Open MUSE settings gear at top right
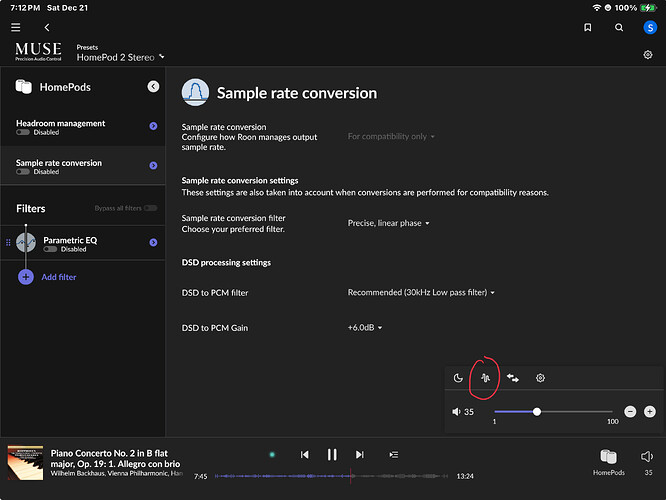This screenshot has height=500, width=666. [x=648, y=55]
